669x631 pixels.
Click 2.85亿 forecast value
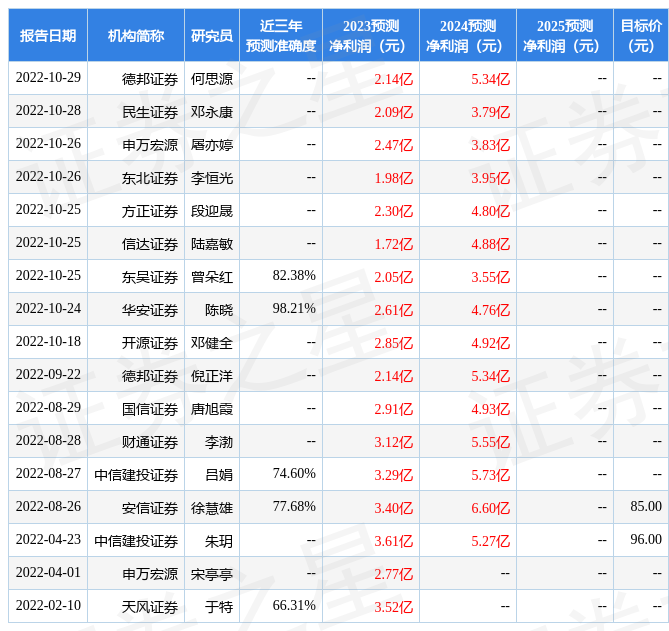point(393,343)
